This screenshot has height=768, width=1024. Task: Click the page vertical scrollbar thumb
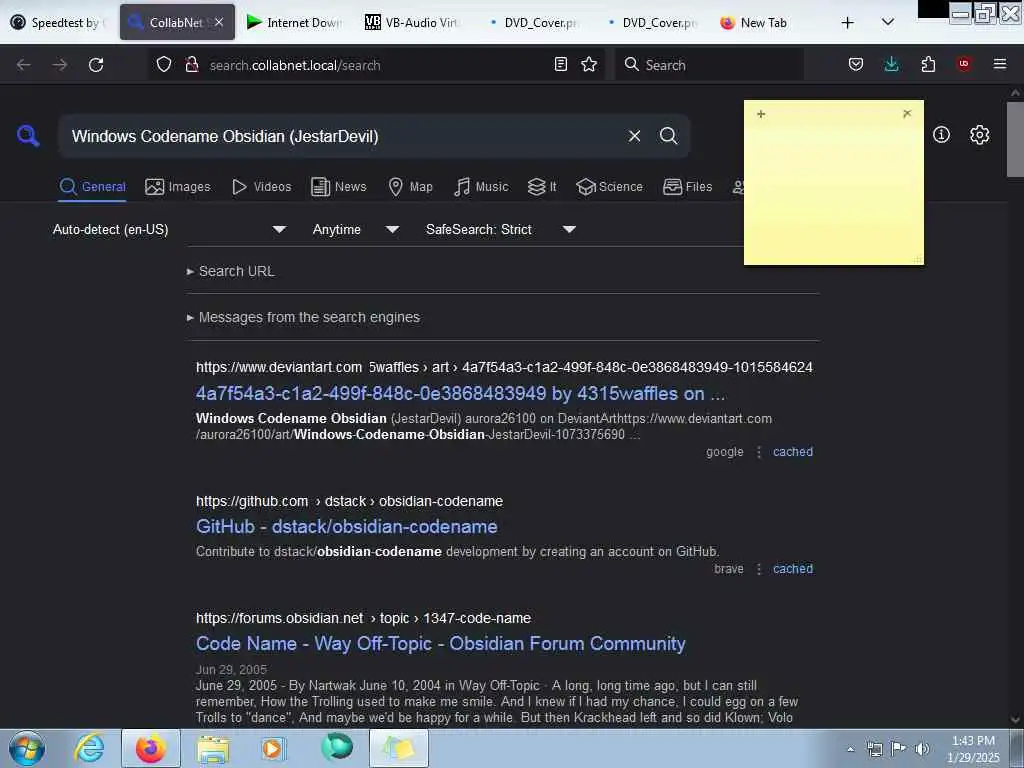1015,139
